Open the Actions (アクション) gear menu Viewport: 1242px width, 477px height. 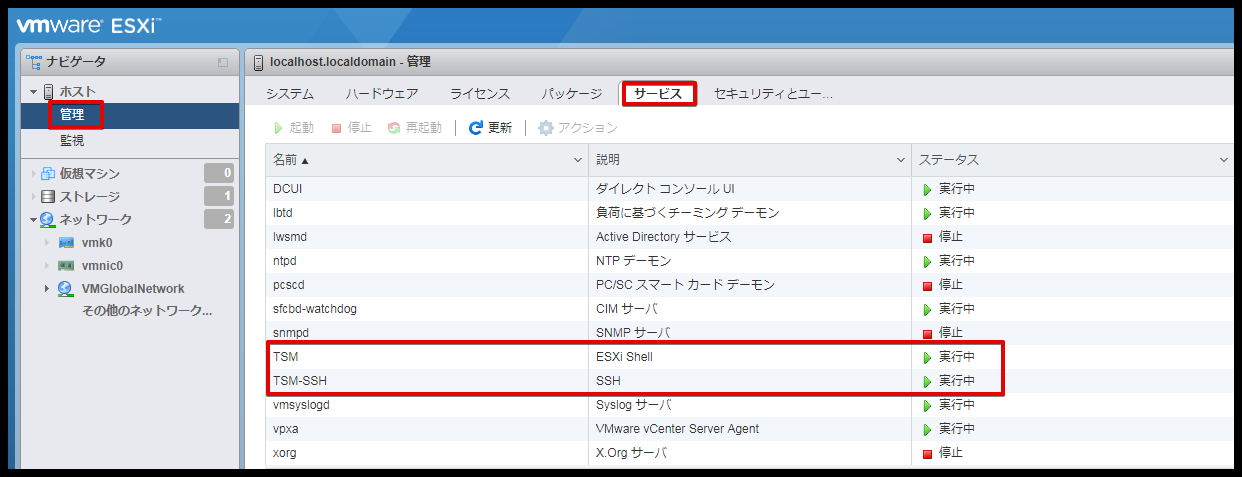[x=578, y=128]
